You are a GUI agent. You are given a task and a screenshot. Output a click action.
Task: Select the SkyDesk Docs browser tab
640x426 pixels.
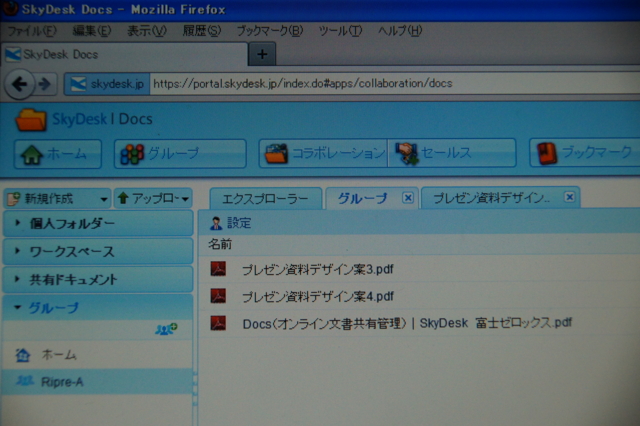click(124, 54)
